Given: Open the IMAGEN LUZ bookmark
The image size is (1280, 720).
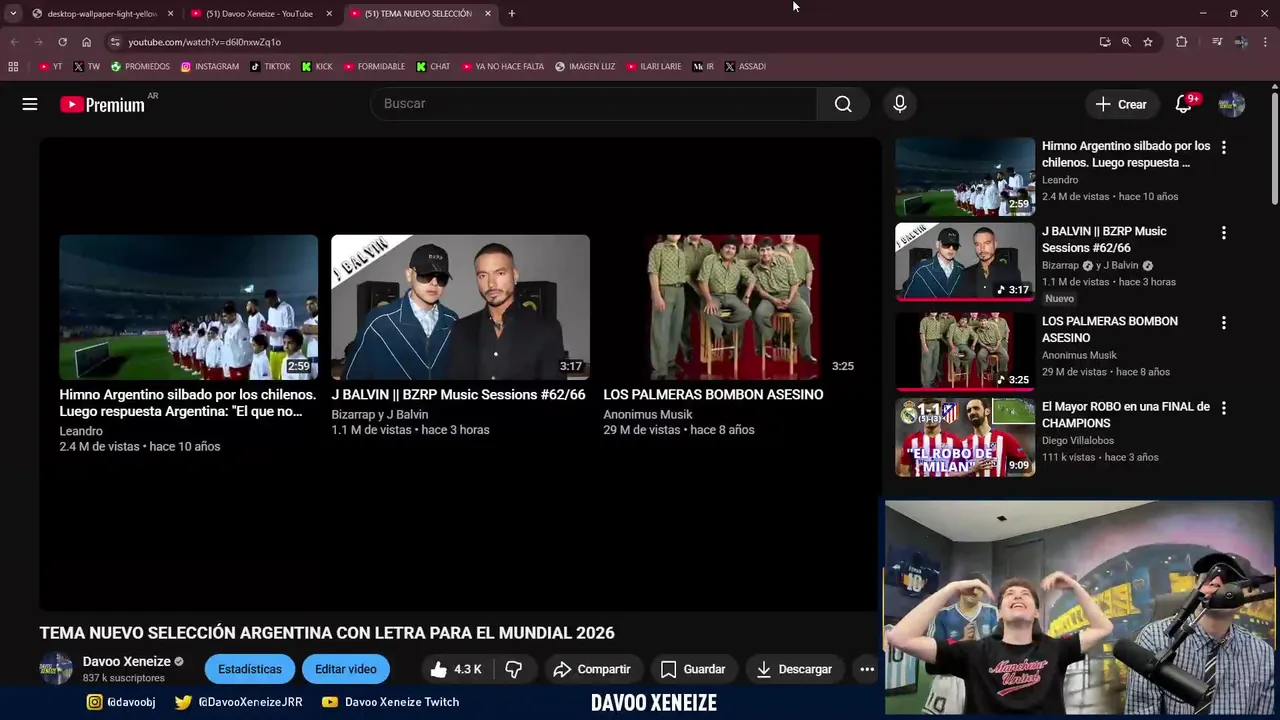Looking at the screenshot, I should [x=585, y=67].
